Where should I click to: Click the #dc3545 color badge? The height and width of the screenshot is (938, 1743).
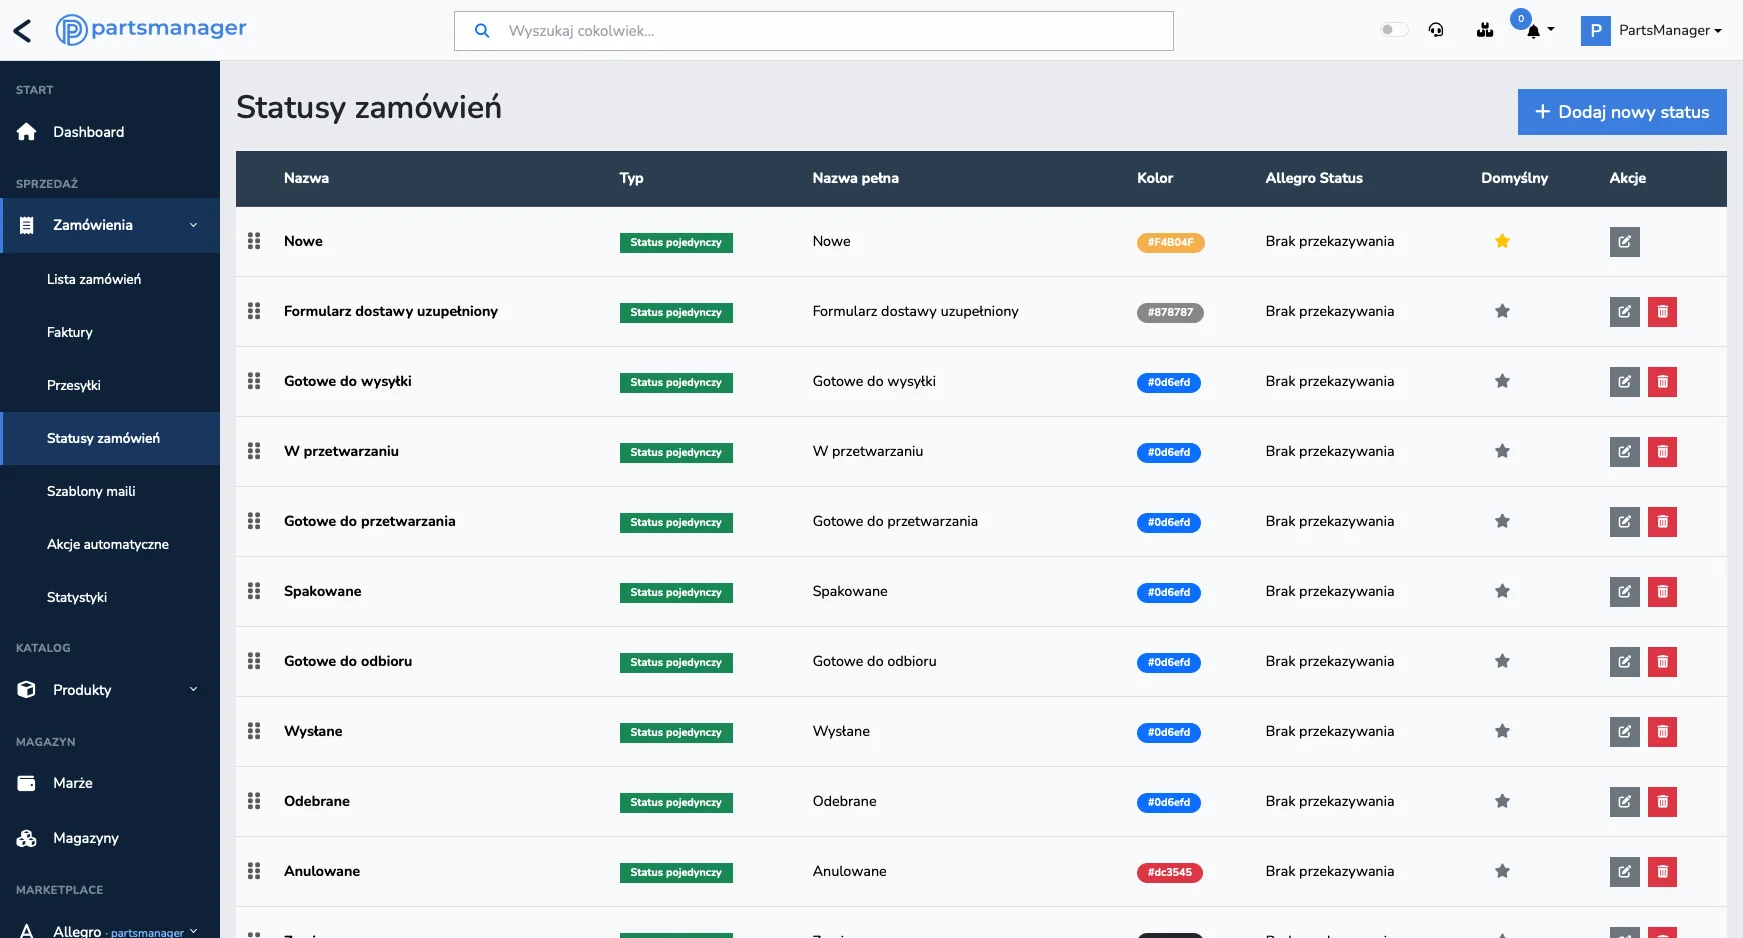(1169, 872)
